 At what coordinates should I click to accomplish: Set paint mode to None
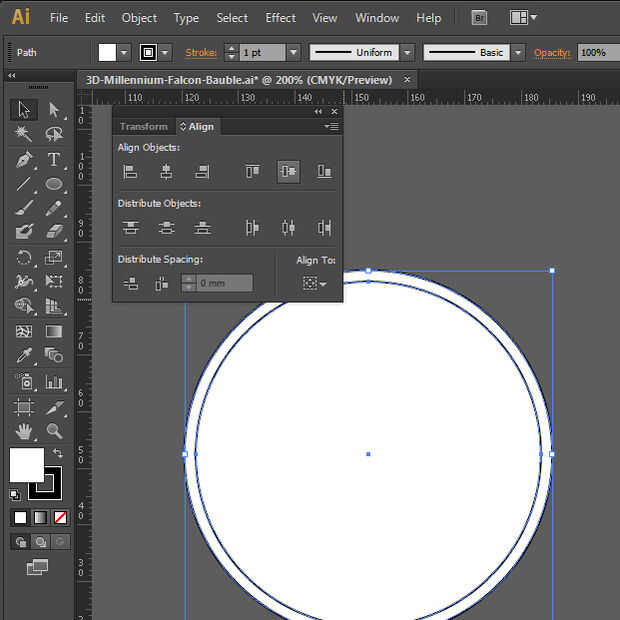pyautogui.click(x=60, y=517)
